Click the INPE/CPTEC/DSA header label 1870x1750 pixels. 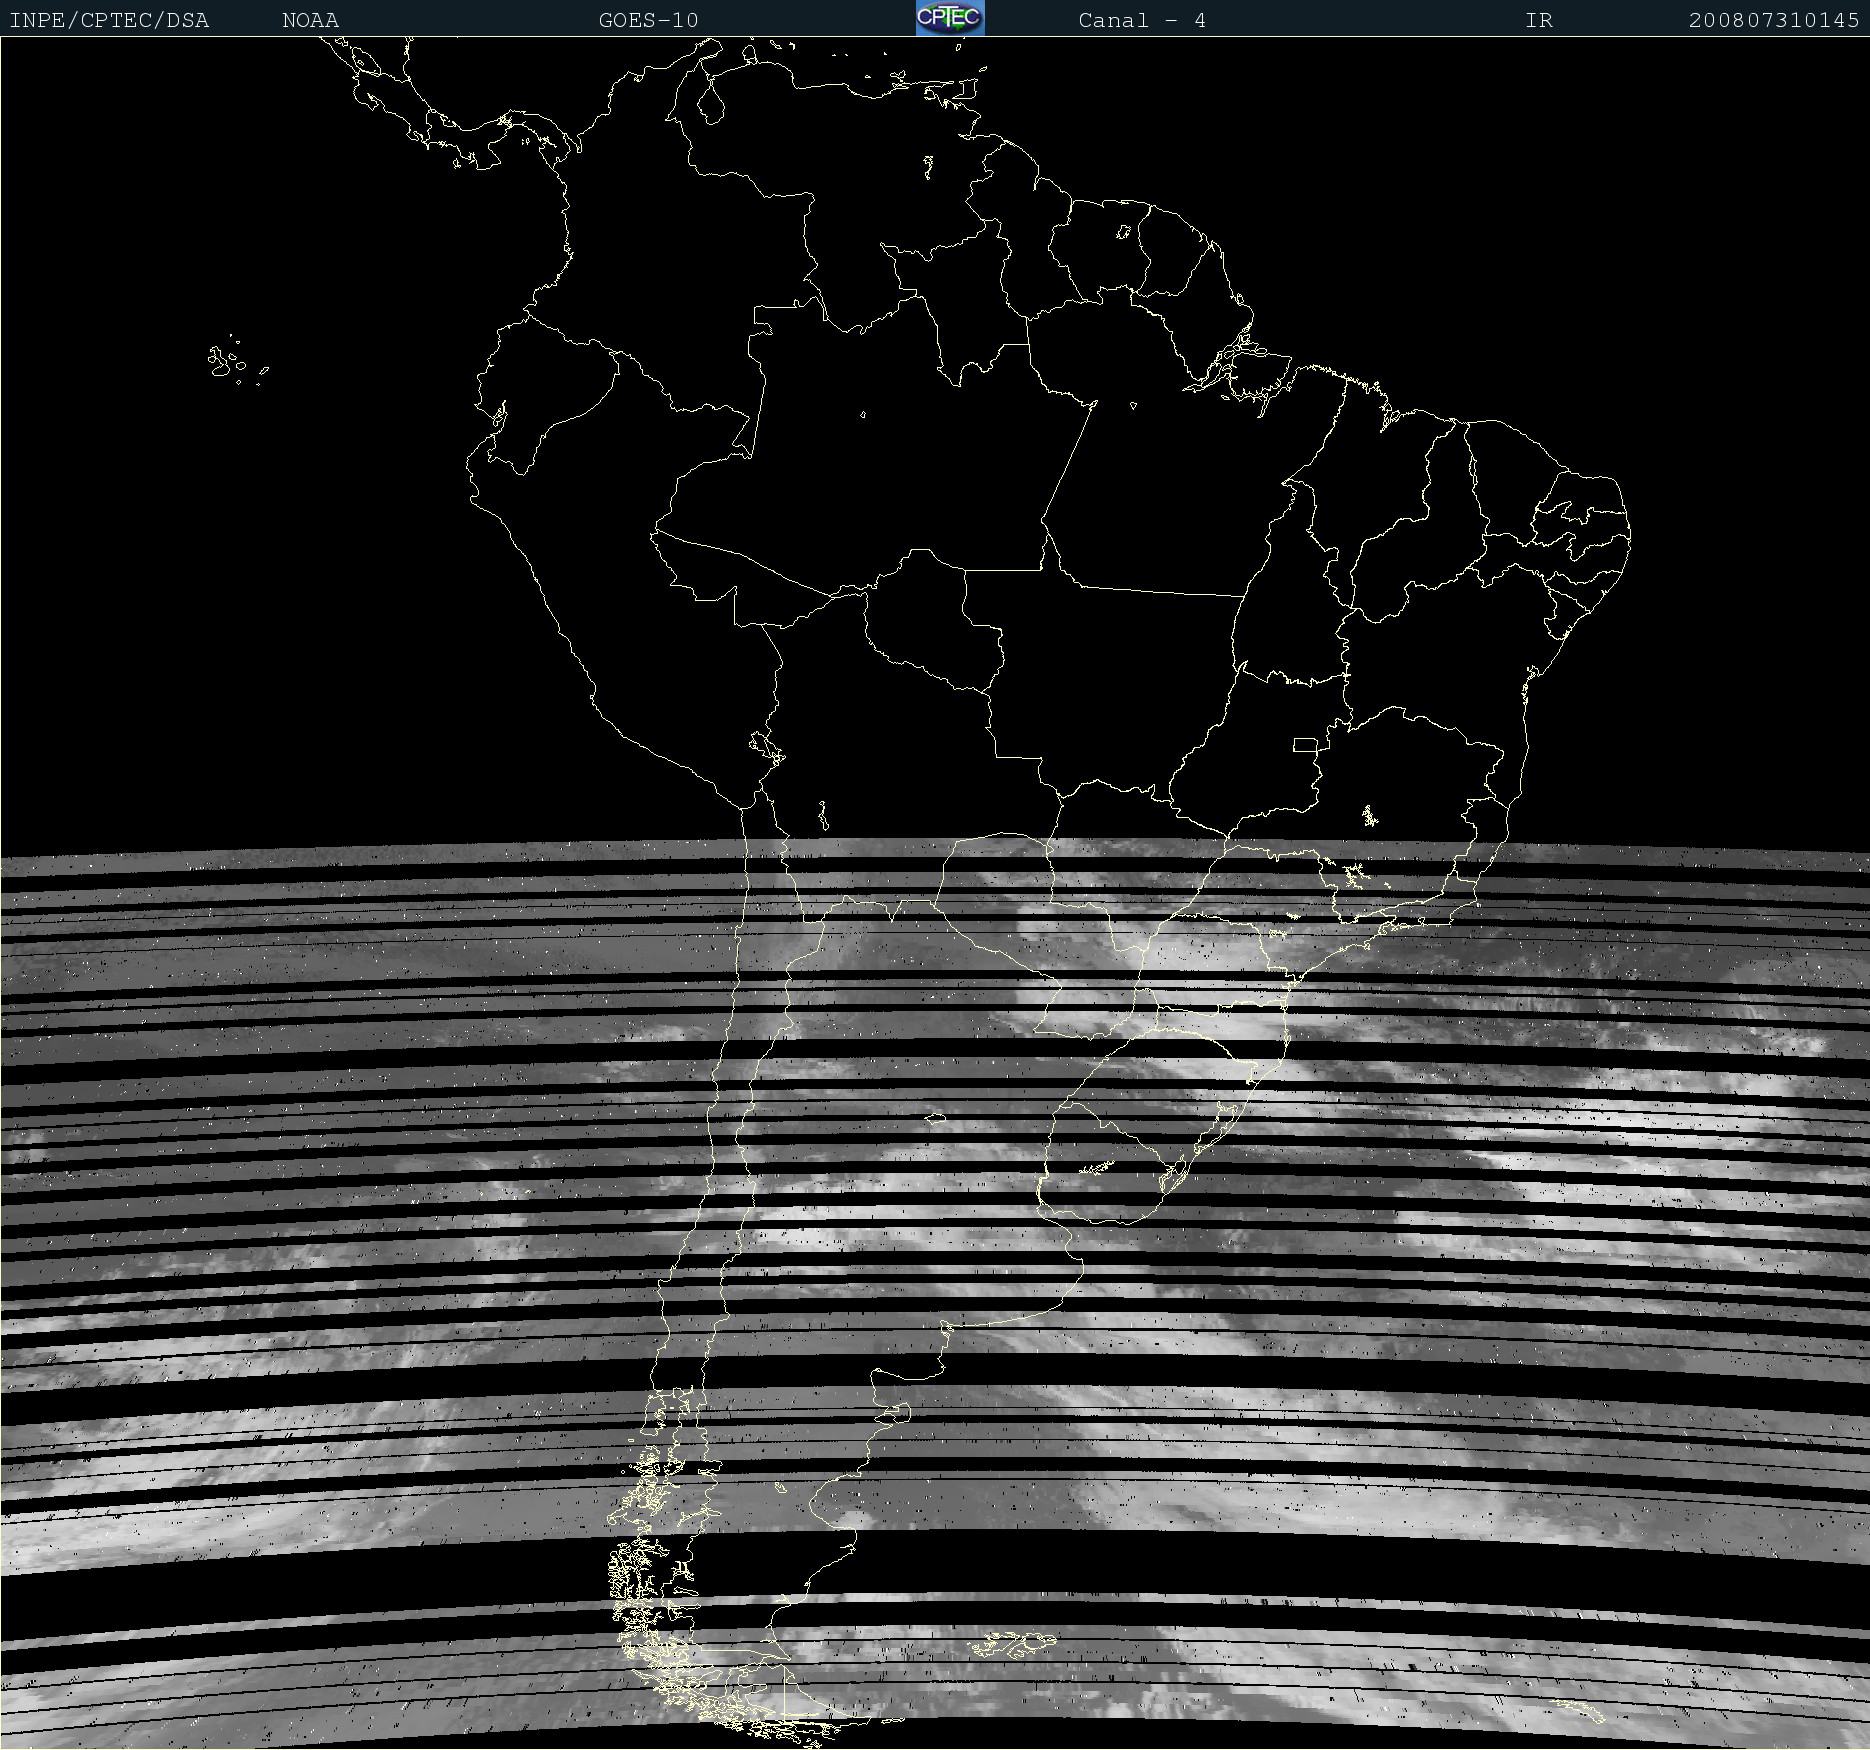click(x=109, y=20)
